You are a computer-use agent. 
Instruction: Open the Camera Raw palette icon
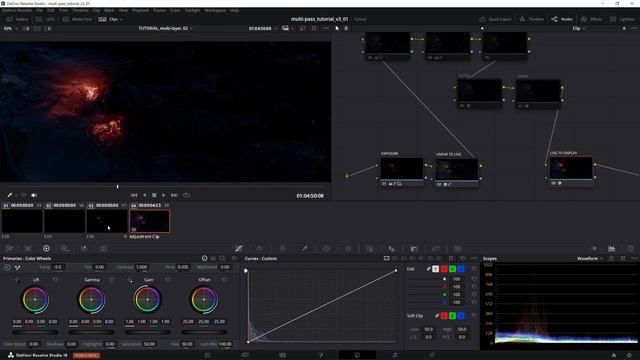9,248
